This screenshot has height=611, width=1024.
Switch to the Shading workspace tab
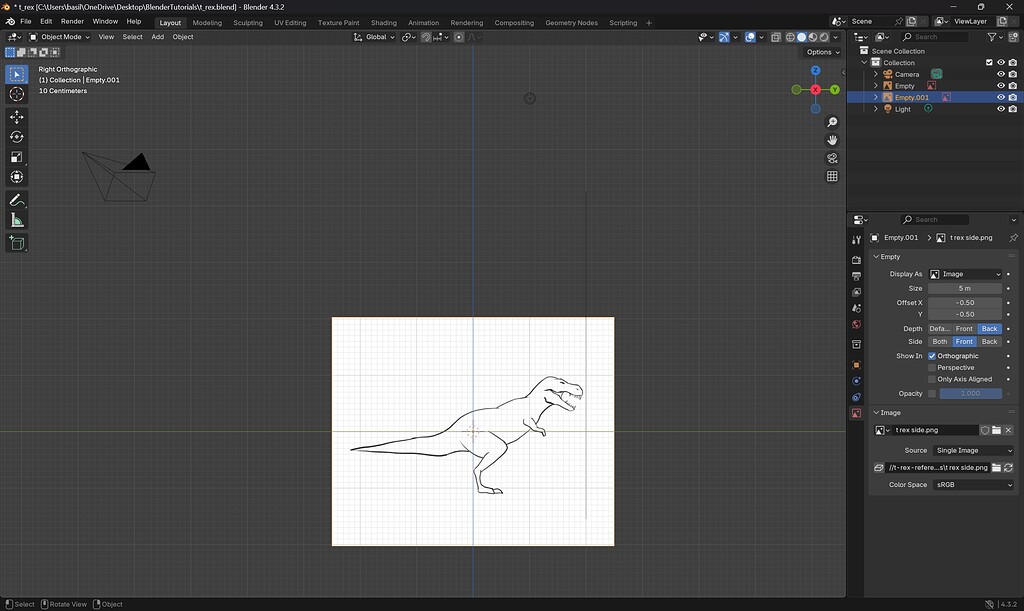383,22
